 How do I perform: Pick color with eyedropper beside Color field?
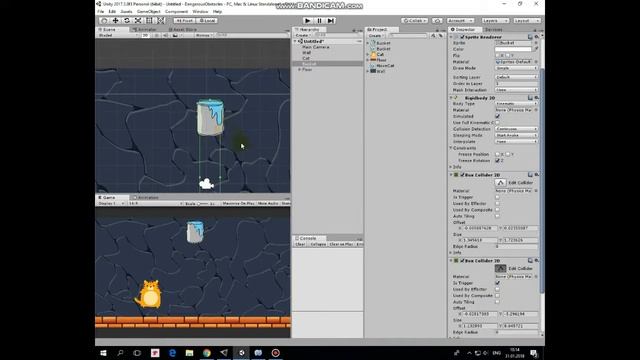pyautogui.click(x=536, y=49)
